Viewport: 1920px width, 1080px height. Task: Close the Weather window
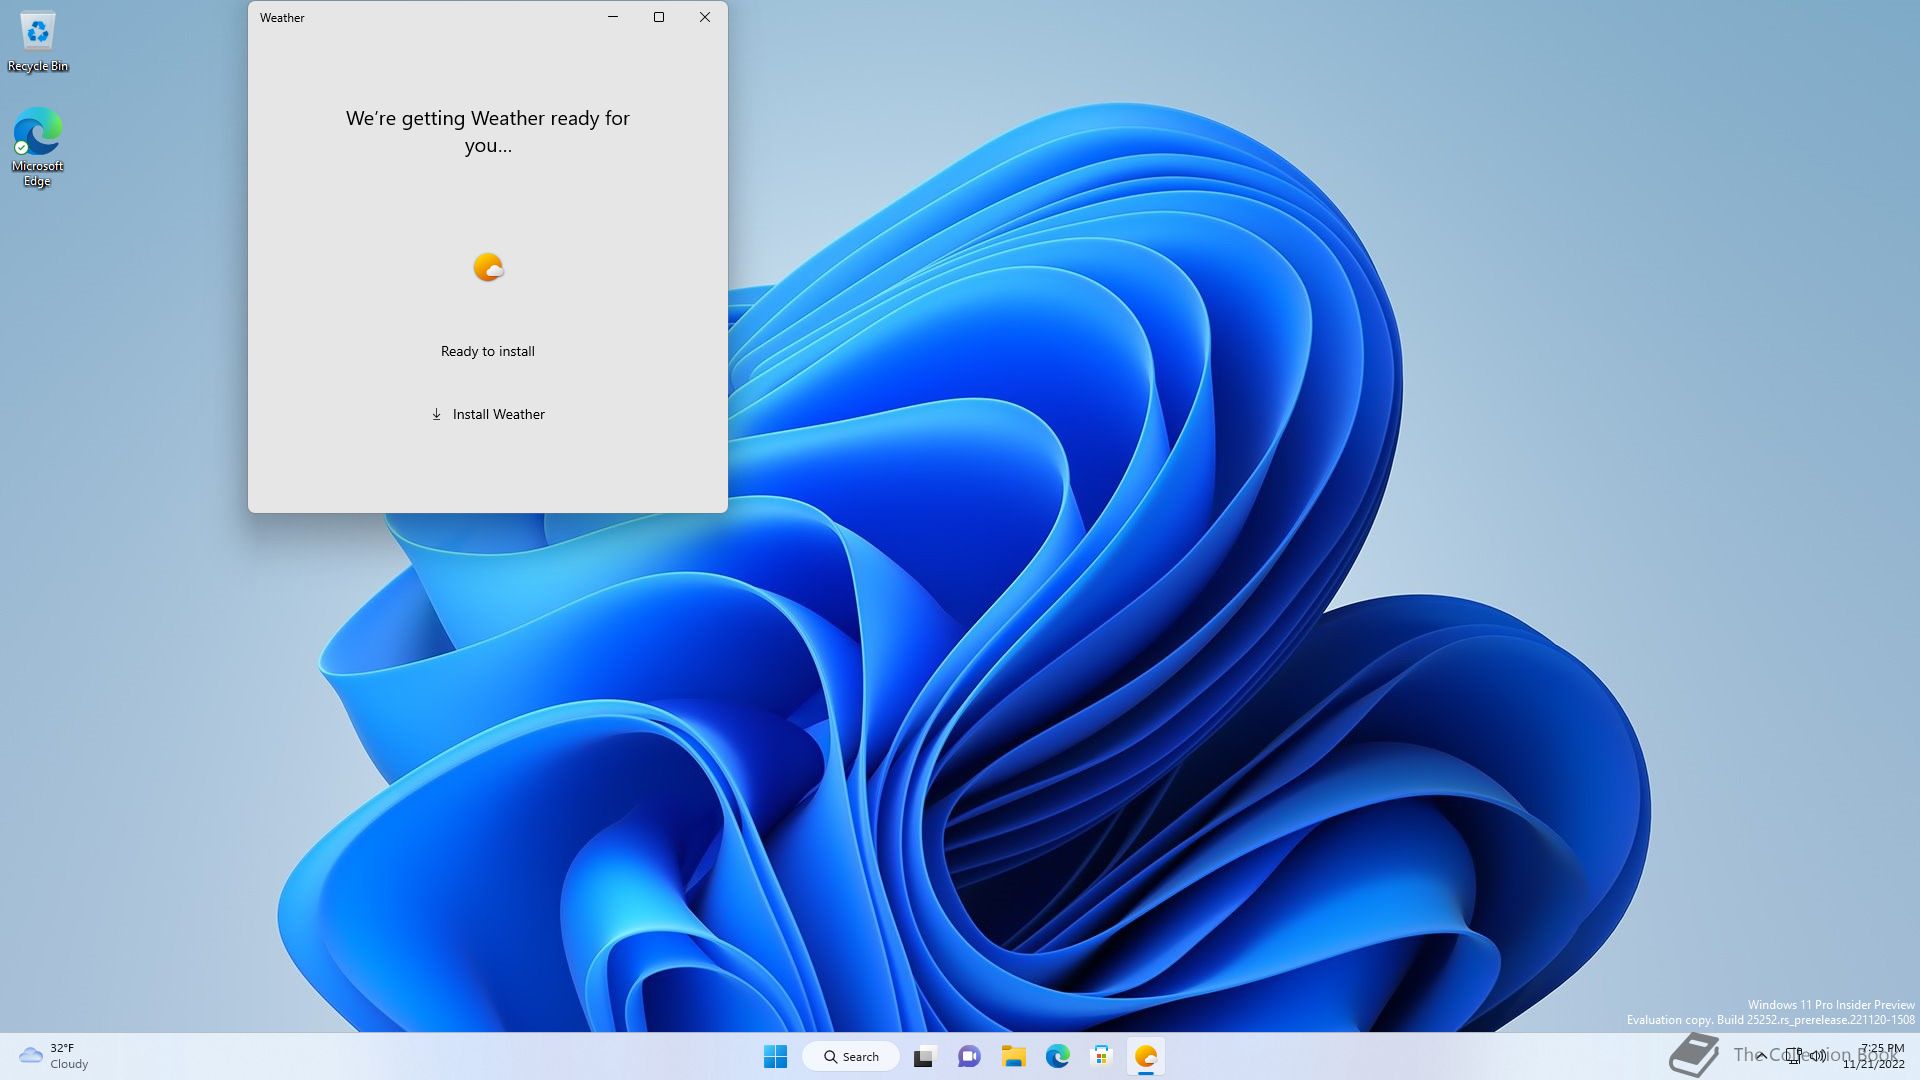pyautogui.click(x=705, y=17)
